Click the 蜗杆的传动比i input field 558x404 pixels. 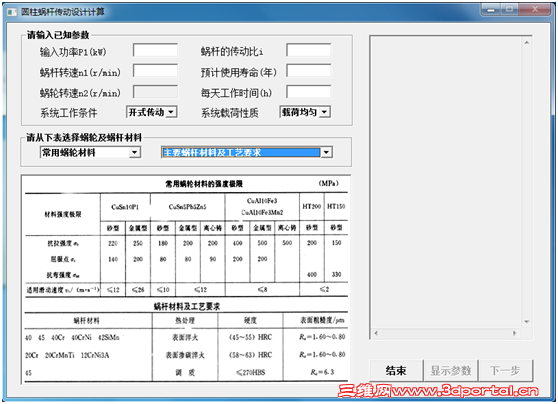309,50
